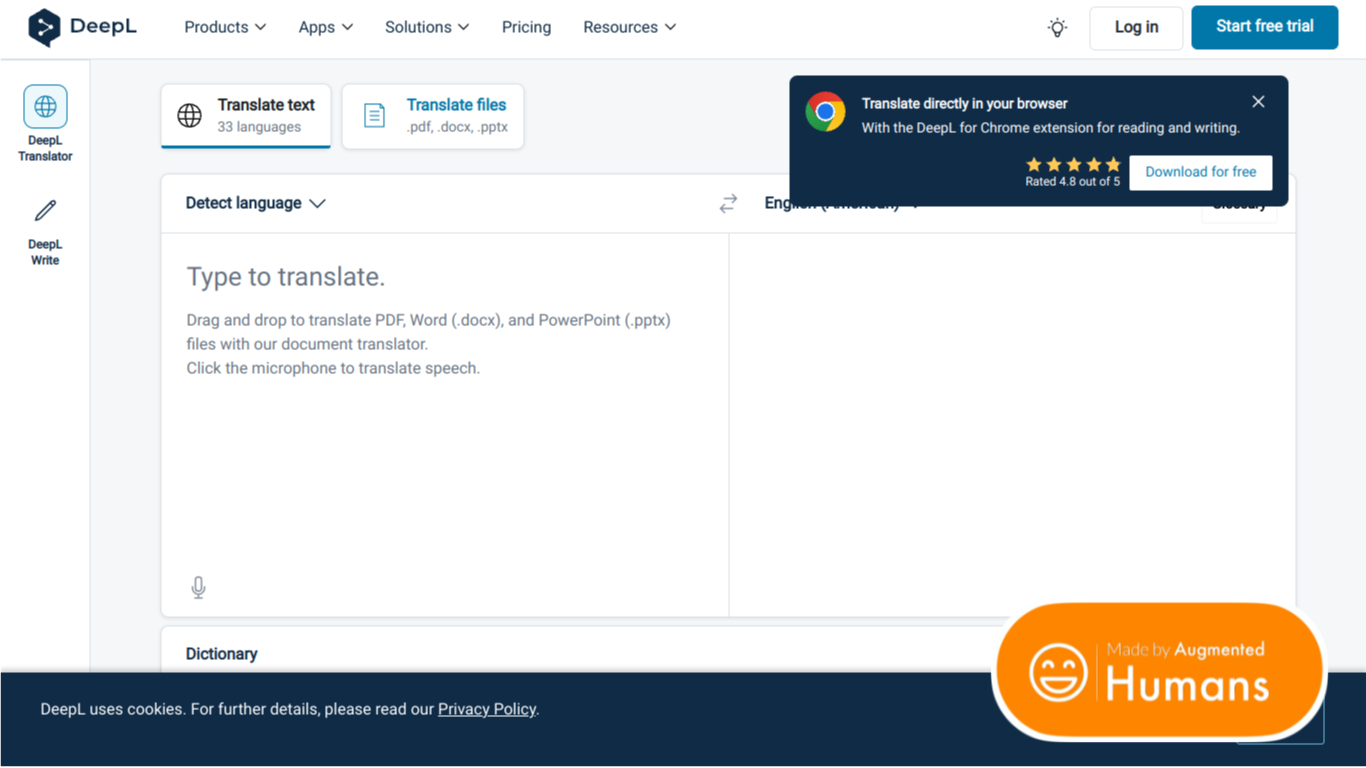Screen dimensions: 1366x768
Task: Open the Detect language selector
Action: coord(255,203)
